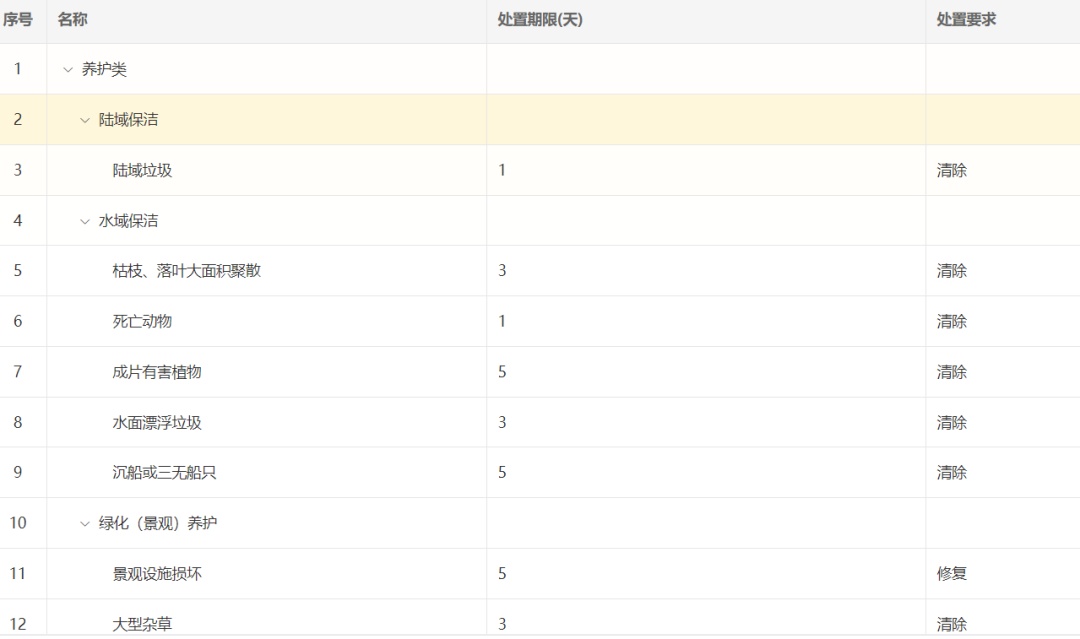Click 清除 requirement in 成片有害植物 row
This screenshot has height=639, width=1080.
951,372
